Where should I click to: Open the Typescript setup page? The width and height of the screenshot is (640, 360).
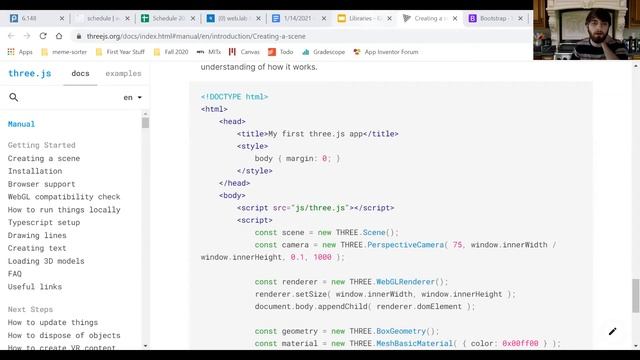44,222
